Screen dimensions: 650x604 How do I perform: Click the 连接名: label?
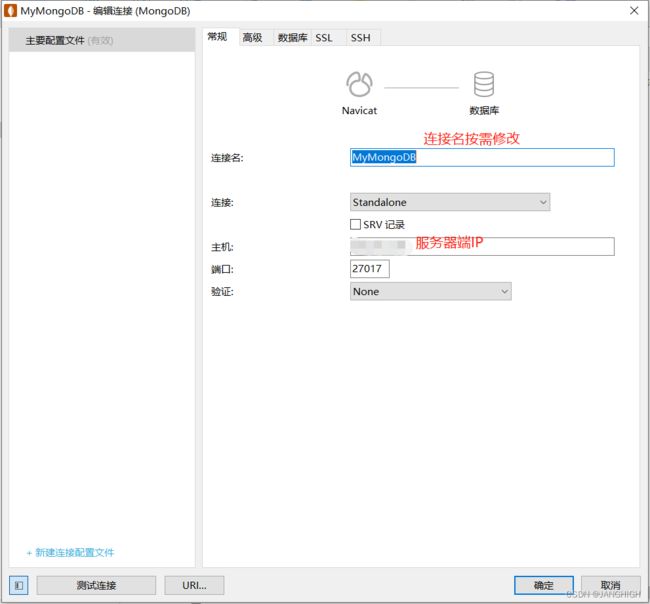click(x=227, y=158)
